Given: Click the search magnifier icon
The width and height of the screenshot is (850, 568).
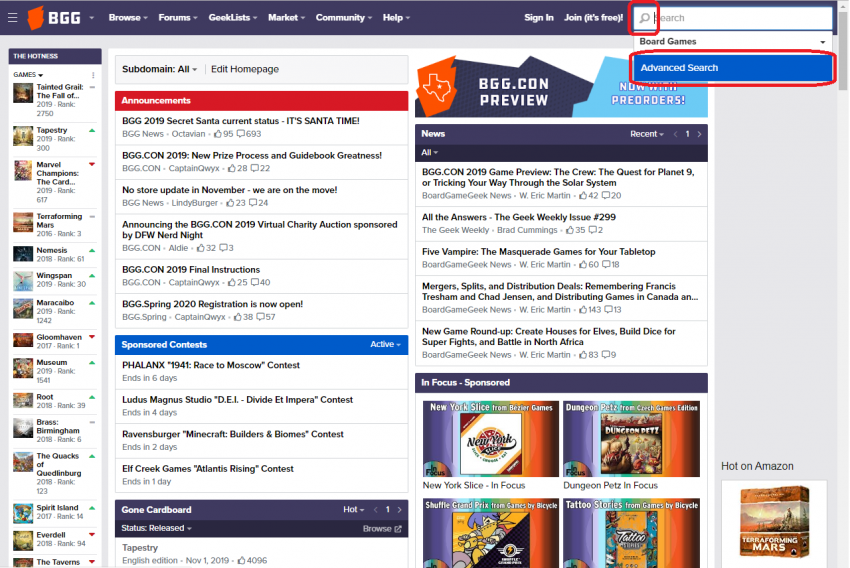Looking at the screenshot, I should pos(644,18).
